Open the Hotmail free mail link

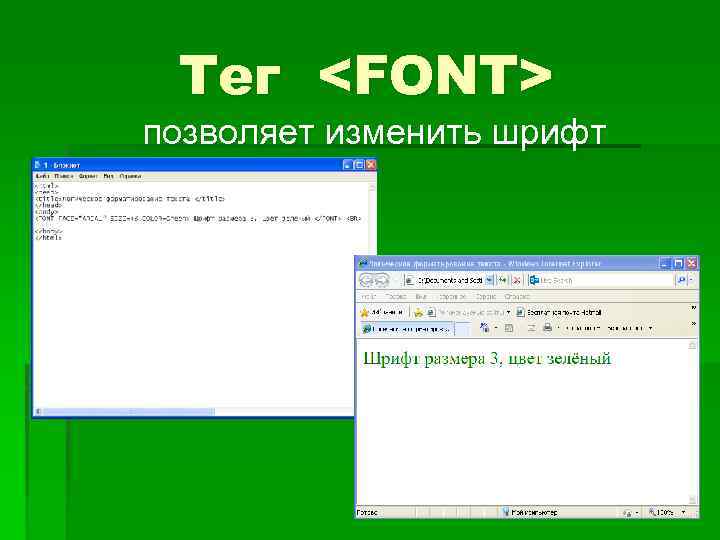pyautogui.click(x=558, y=313)
